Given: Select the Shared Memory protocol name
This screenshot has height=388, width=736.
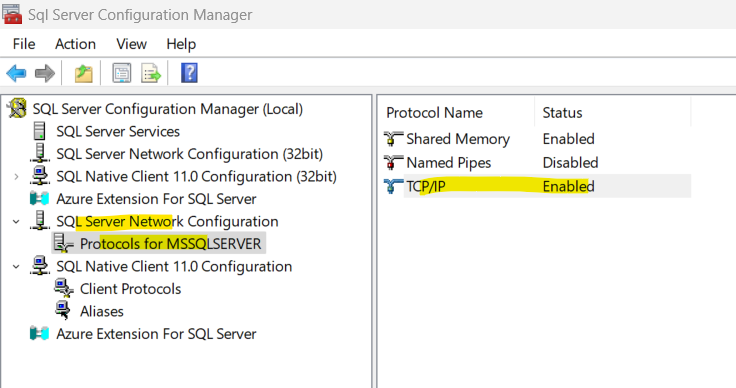Looking at the screenshot, I should [x=458, y=139].
